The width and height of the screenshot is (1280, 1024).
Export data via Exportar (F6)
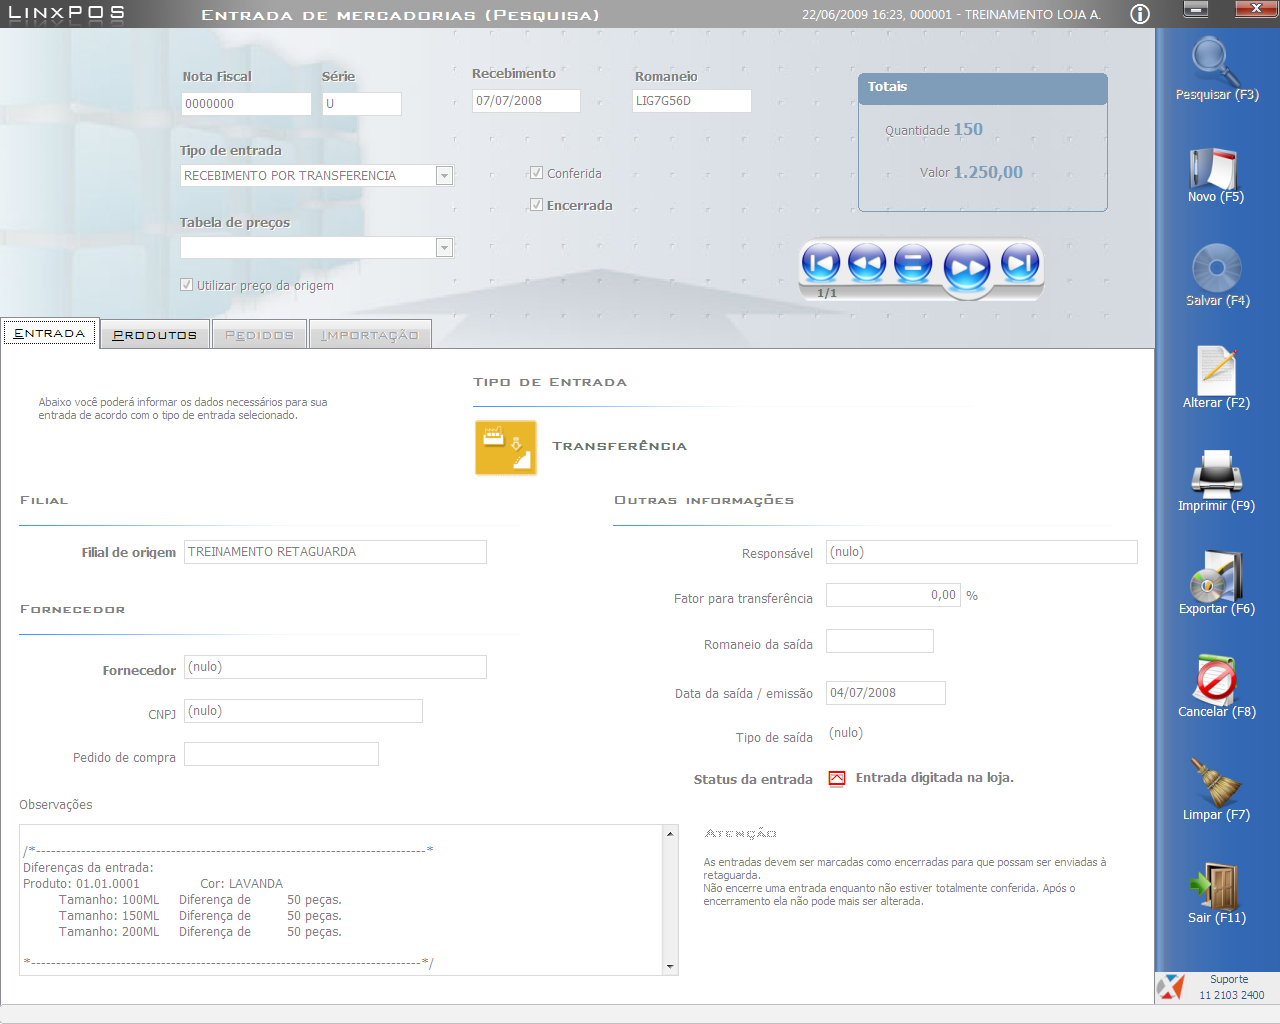(x=1216, y=576)
